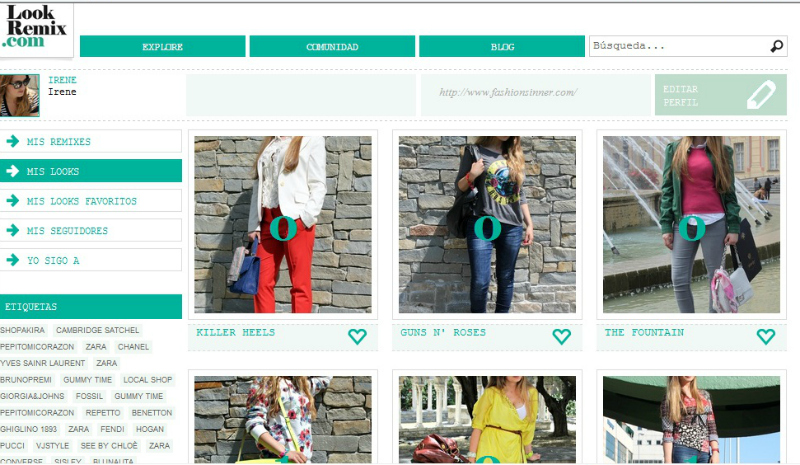The width and height of the screenshot is (800, 465).
Task: Click the HOGAN tag
Action: [x=150, y=429]
